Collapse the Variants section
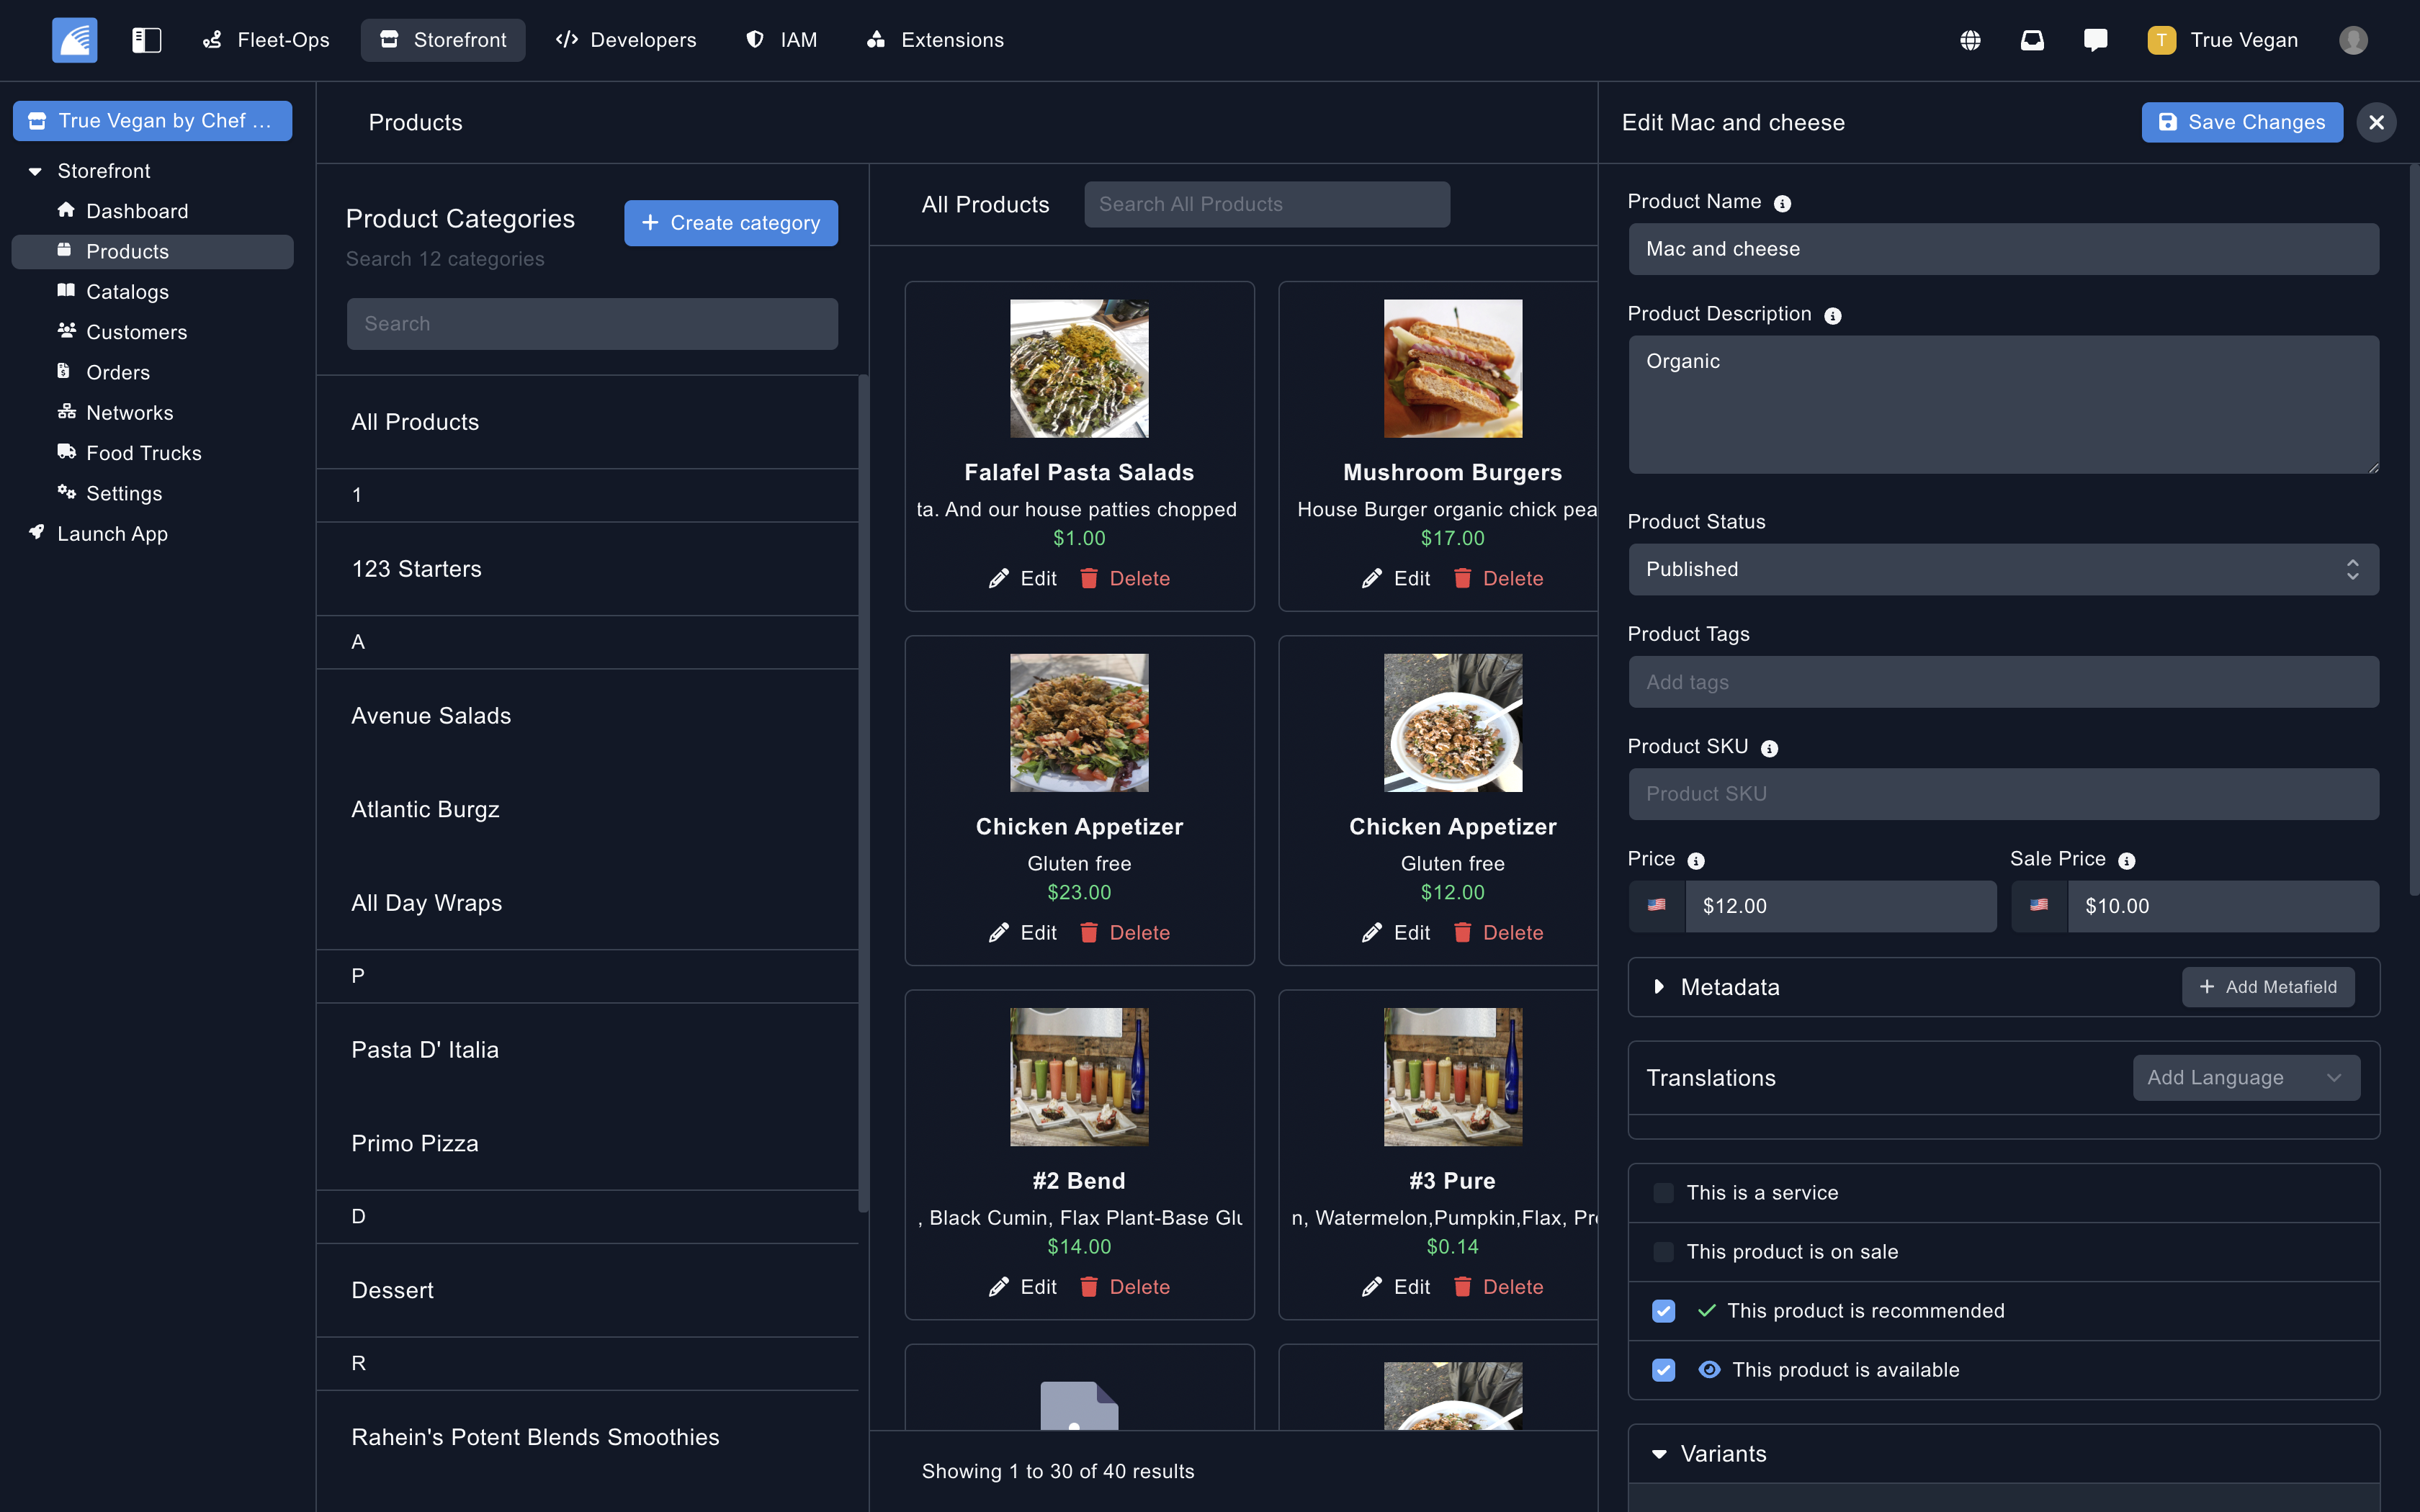This screenshot has height=1512, width=2420. click(1659, 1454)
